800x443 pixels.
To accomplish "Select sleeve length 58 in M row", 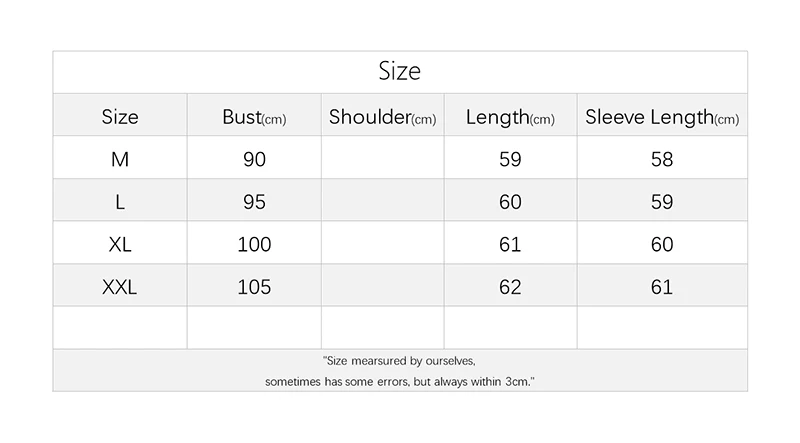I will [x=662, y=159].
